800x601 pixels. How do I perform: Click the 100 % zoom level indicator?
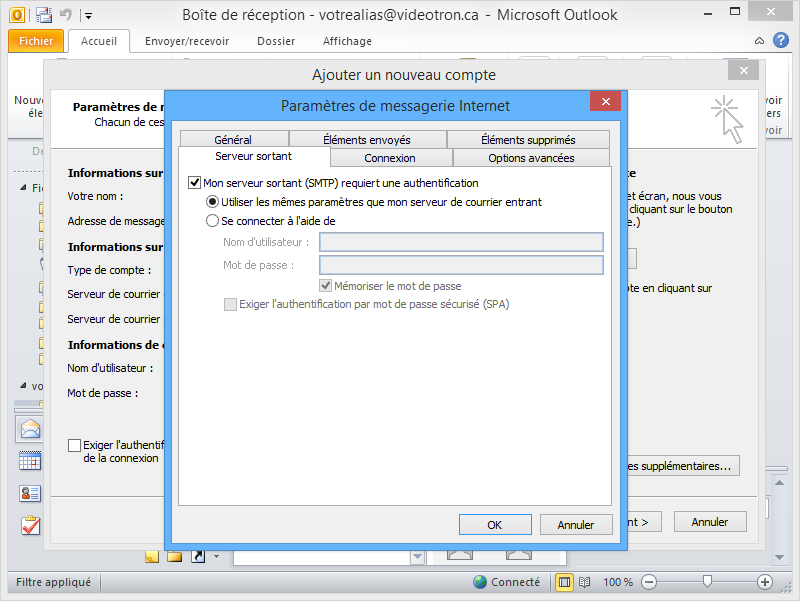click(618, 582)
